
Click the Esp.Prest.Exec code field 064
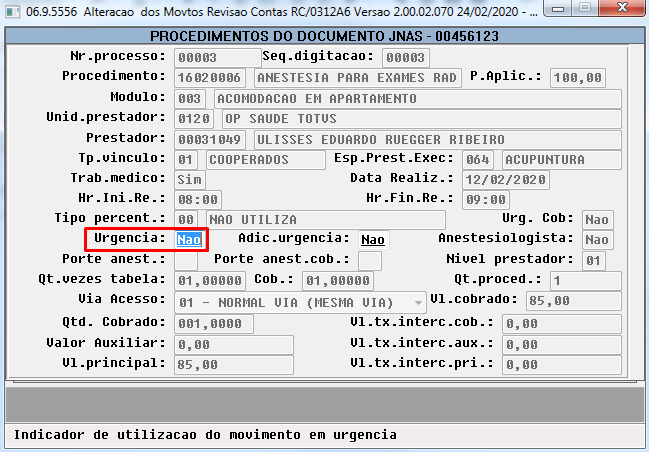478,160
